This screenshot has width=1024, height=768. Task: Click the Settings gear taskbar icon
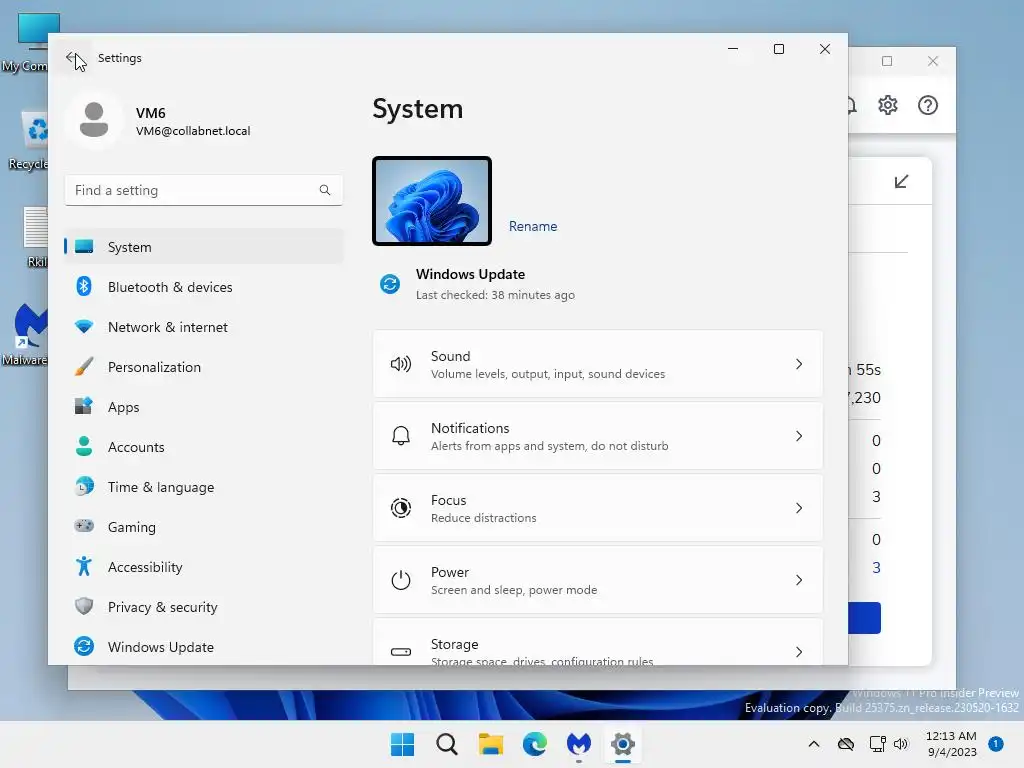point(623,744)
